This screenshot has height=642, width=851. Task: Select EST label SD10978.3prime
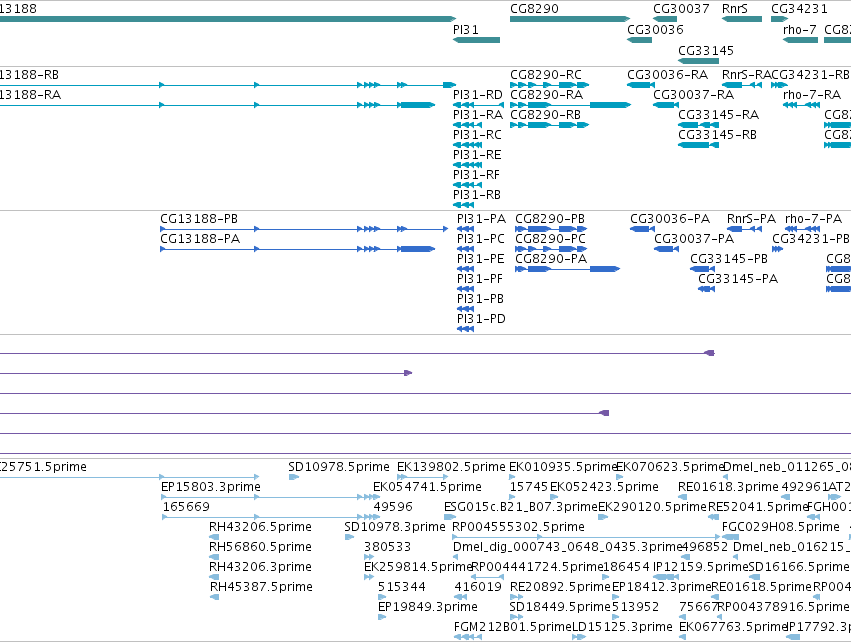[x=395, y=527]
